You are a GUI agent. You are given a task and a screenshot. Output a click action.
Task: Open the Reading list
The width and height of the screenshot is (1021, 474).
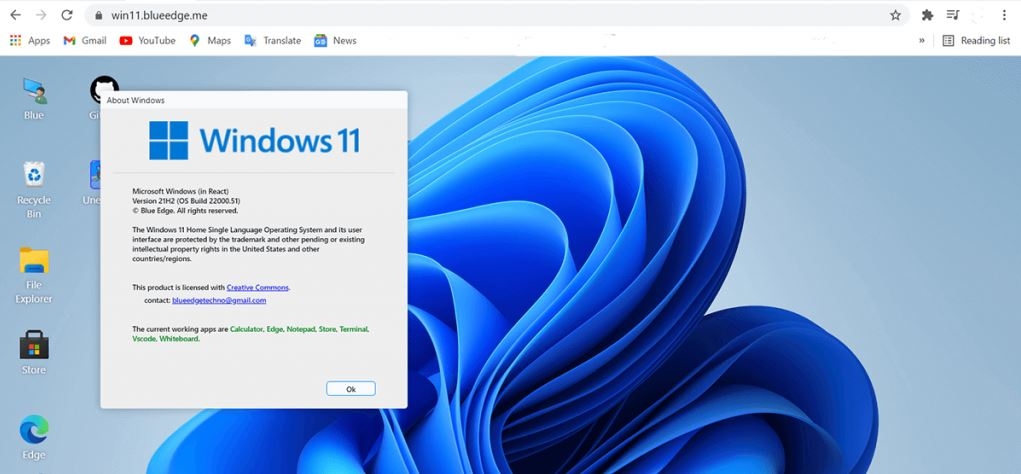click(x=976, y=40)
